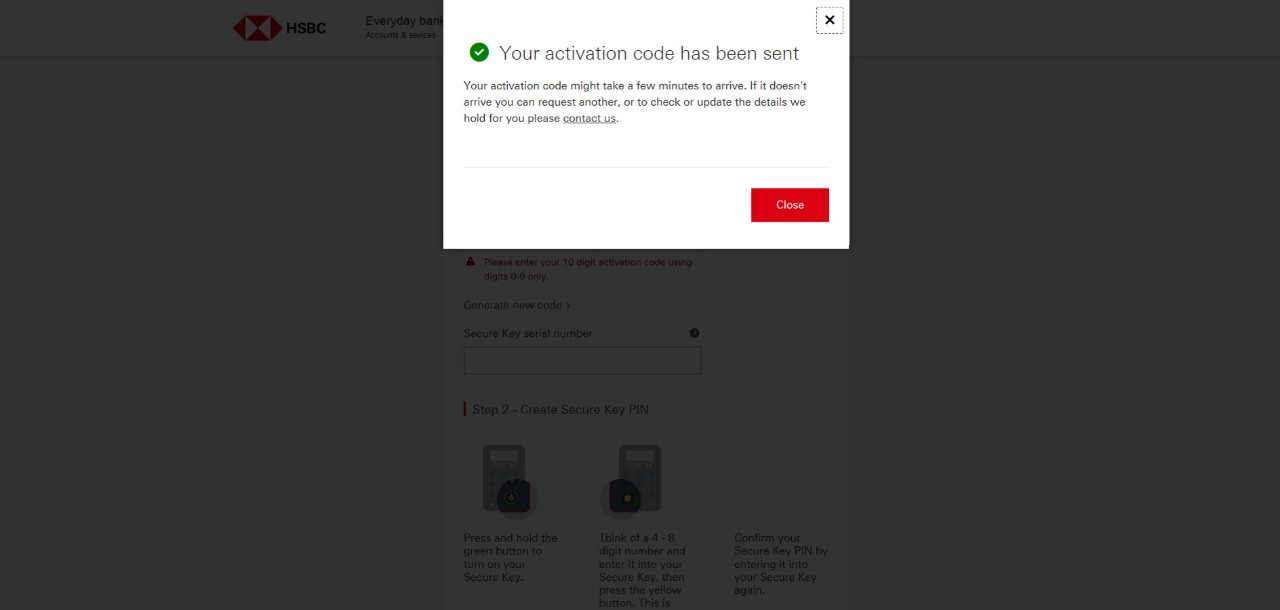Click the green checkmark success icon
The height and width of the screenshot is (610, 1280).
(x=479, y=53)
